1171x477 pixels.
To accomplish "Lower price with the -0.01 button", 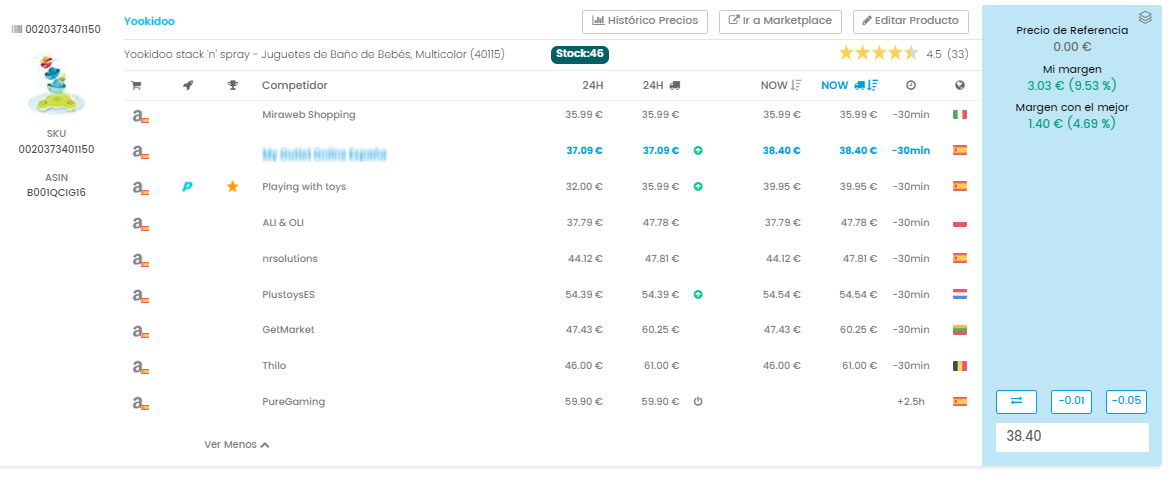I will (1071, 401).
